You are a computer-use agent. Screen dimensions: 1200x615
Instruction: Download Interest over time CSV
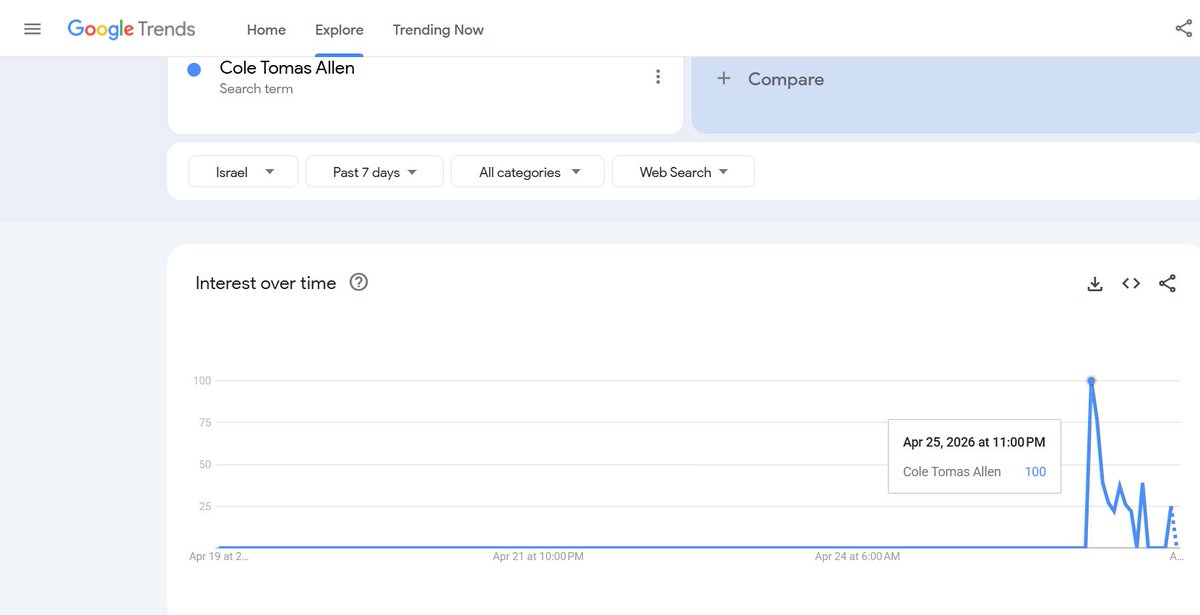[1095, 284]
